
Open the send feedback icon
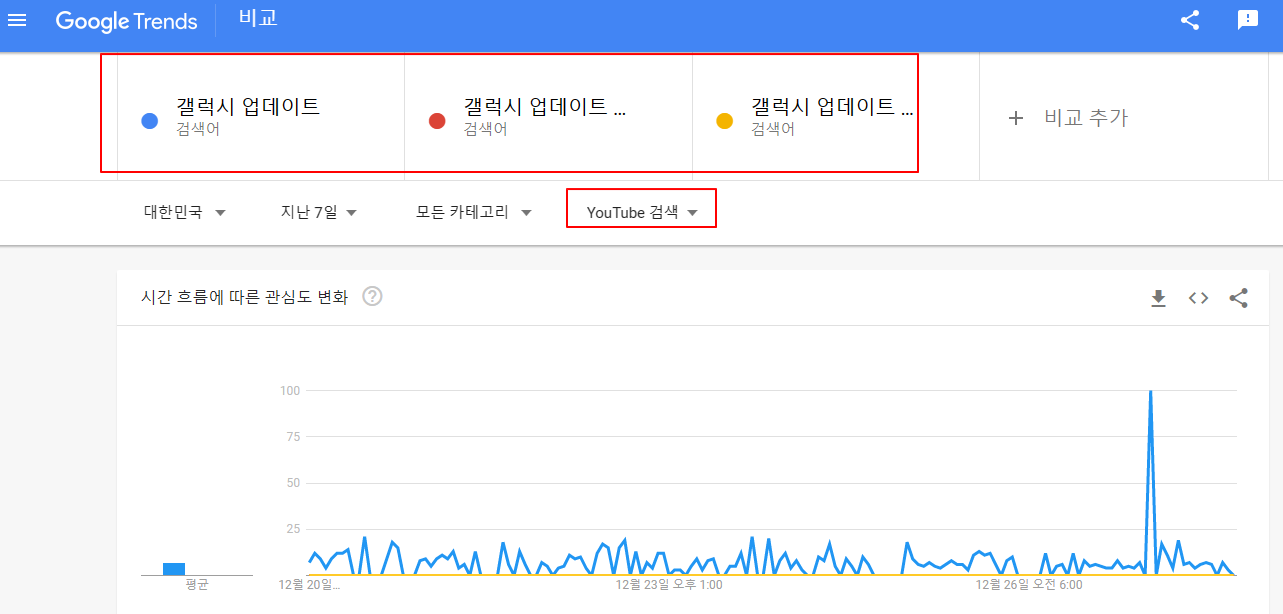click(x=1247, y=20)
